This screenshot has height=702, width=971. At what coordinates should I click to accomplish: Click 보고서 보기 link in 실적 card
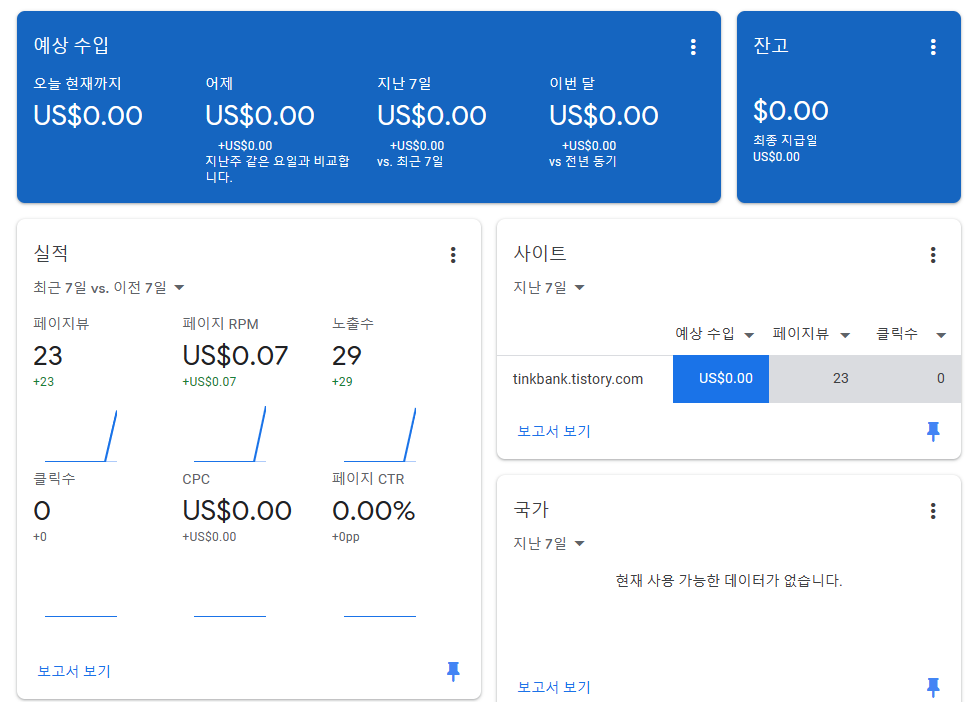click(74, 671)
